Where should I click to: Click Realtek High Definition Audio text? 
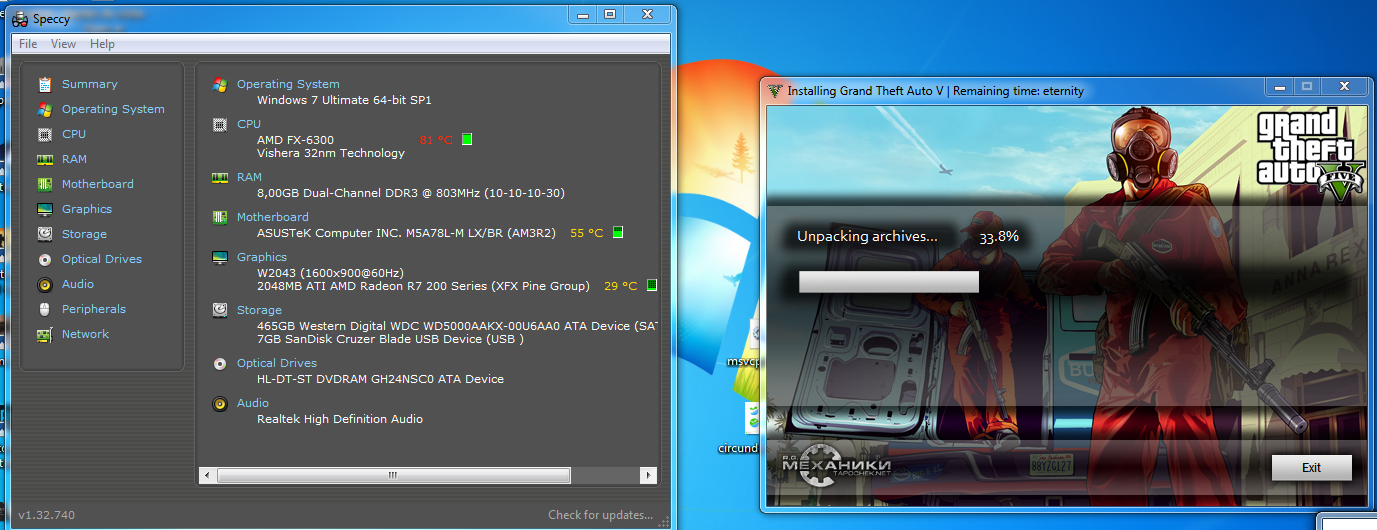coord(340,419)
